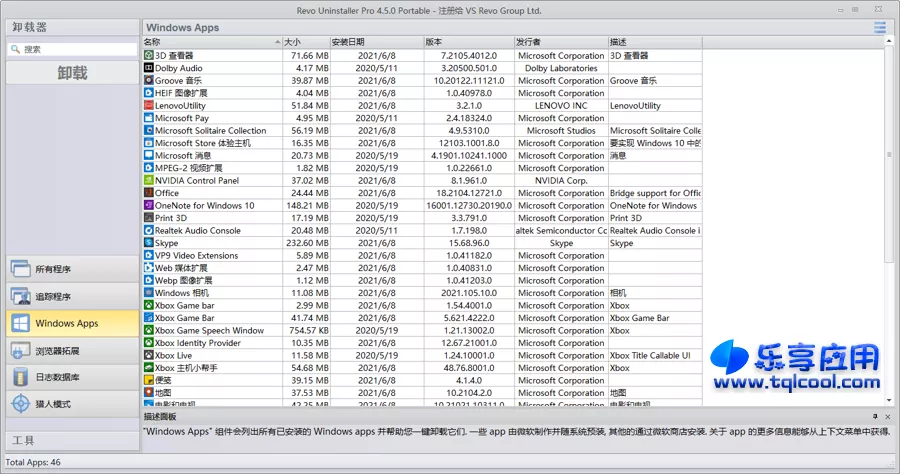
Task: Click the Dolby Audio app icon
Action: pyautogui.click(x=149, y=68)
